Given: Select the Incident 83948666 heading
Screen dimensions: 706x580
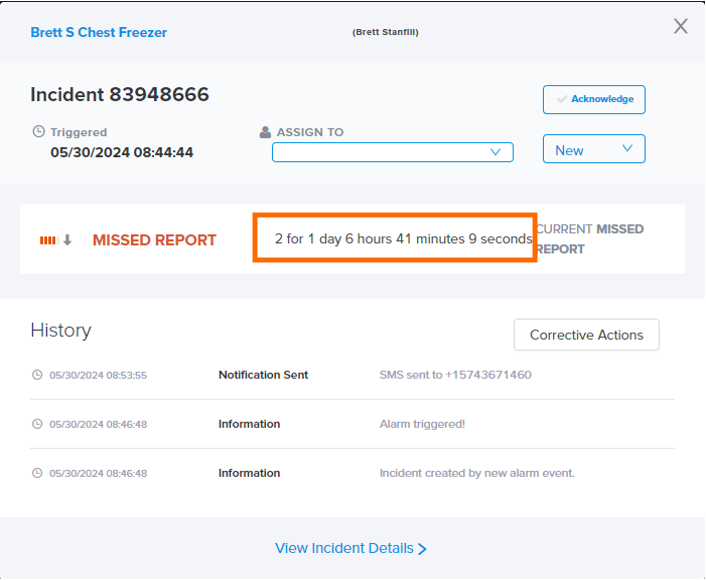Looking at the screenshot, I should click(x=120, y=95).
